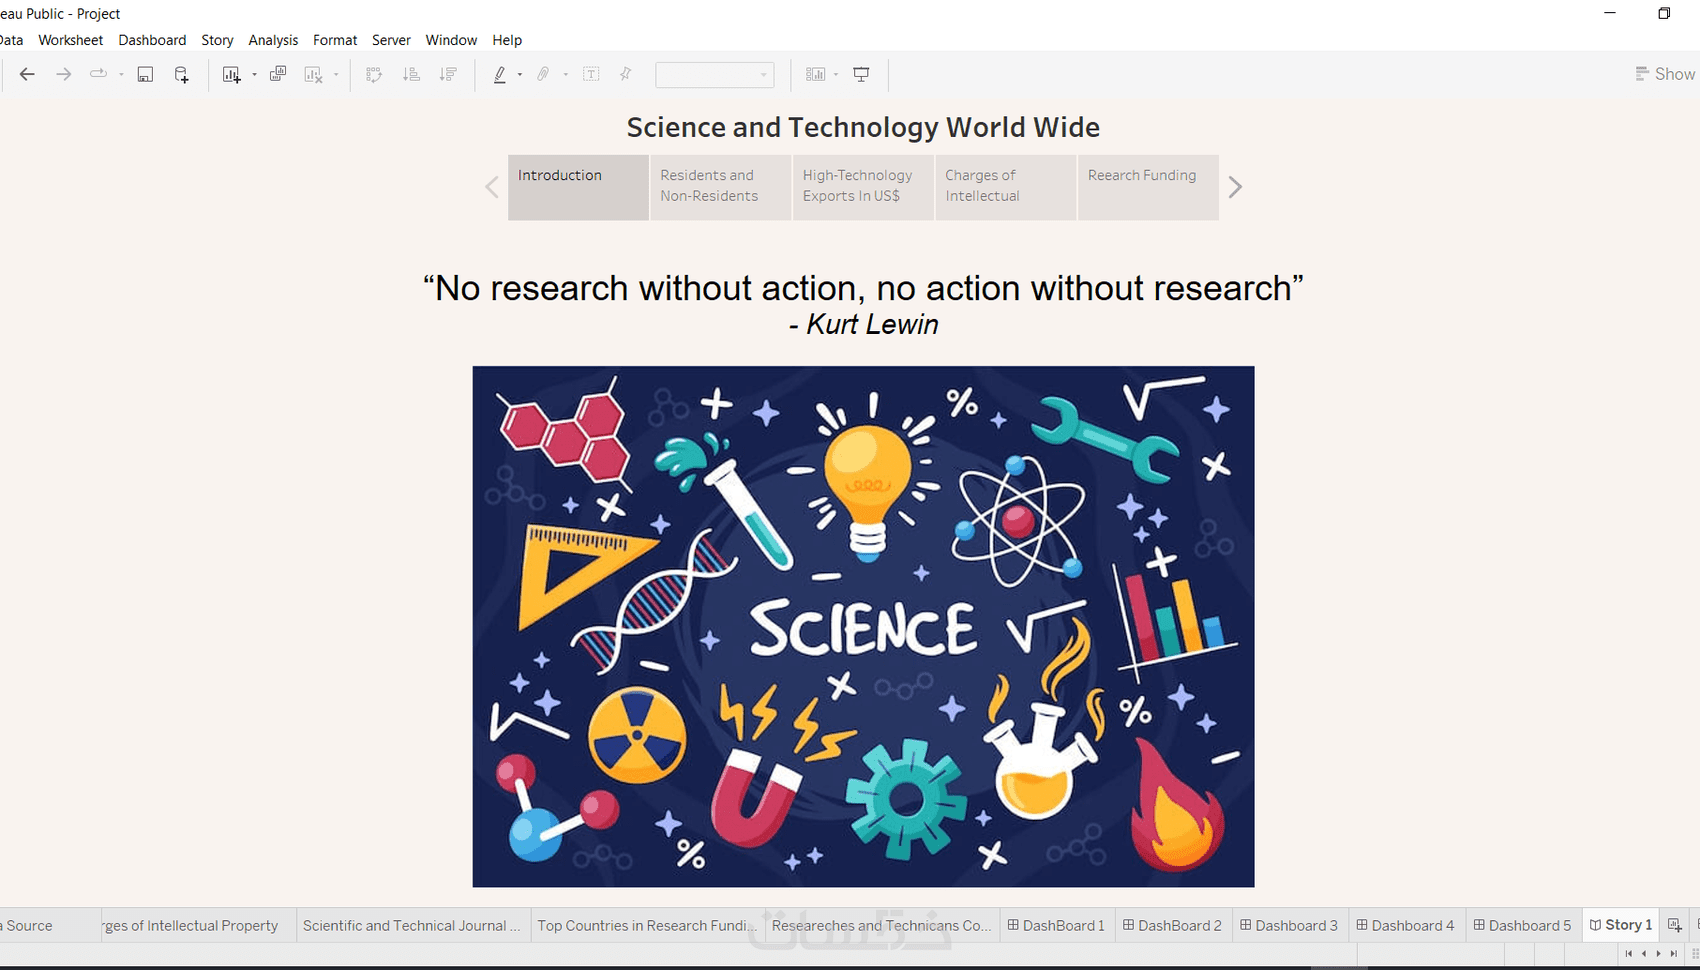Click the Kurt Lewin quote text
The image size is (1700, 970).
coord(863,305)
